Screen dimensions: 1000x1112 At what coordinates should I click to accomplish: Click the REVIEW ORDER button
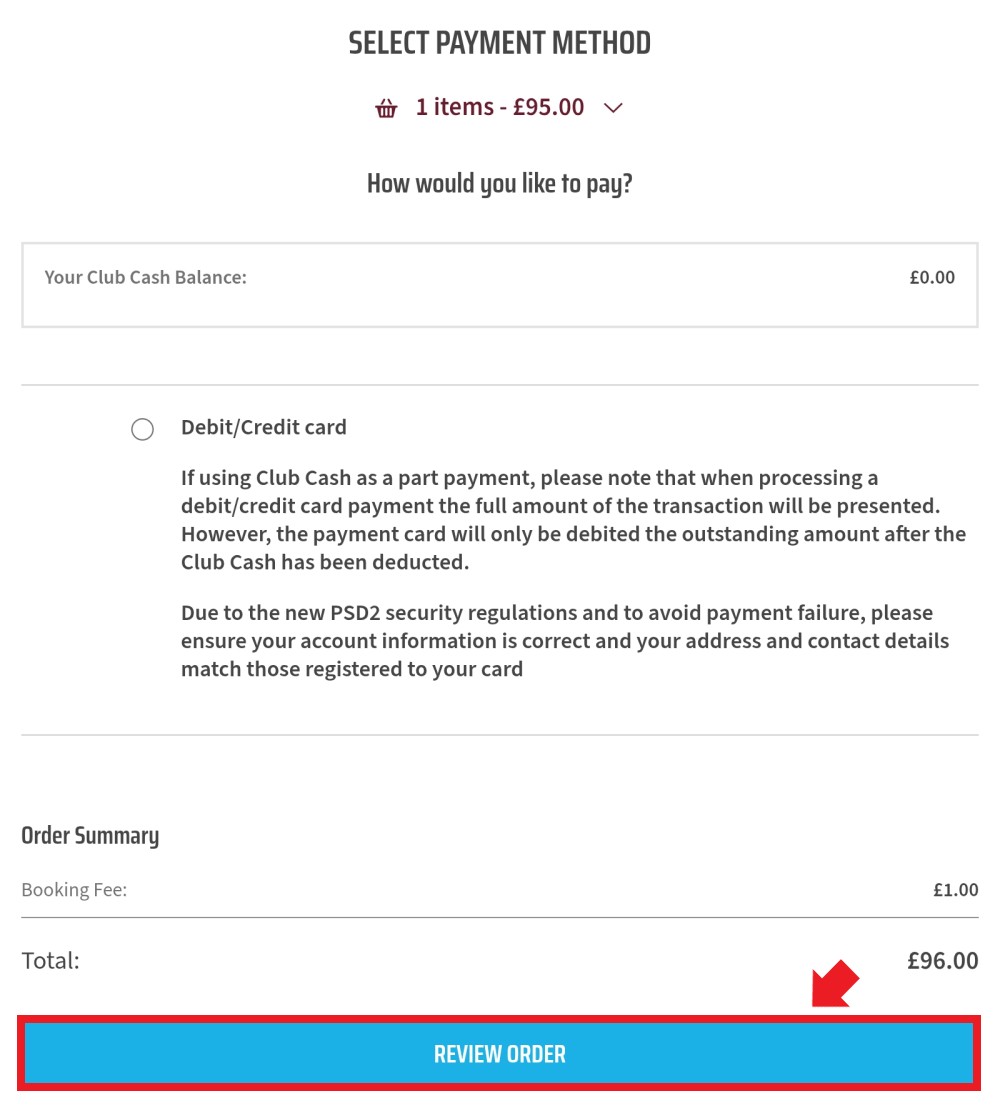click(x=499, y=1054)
